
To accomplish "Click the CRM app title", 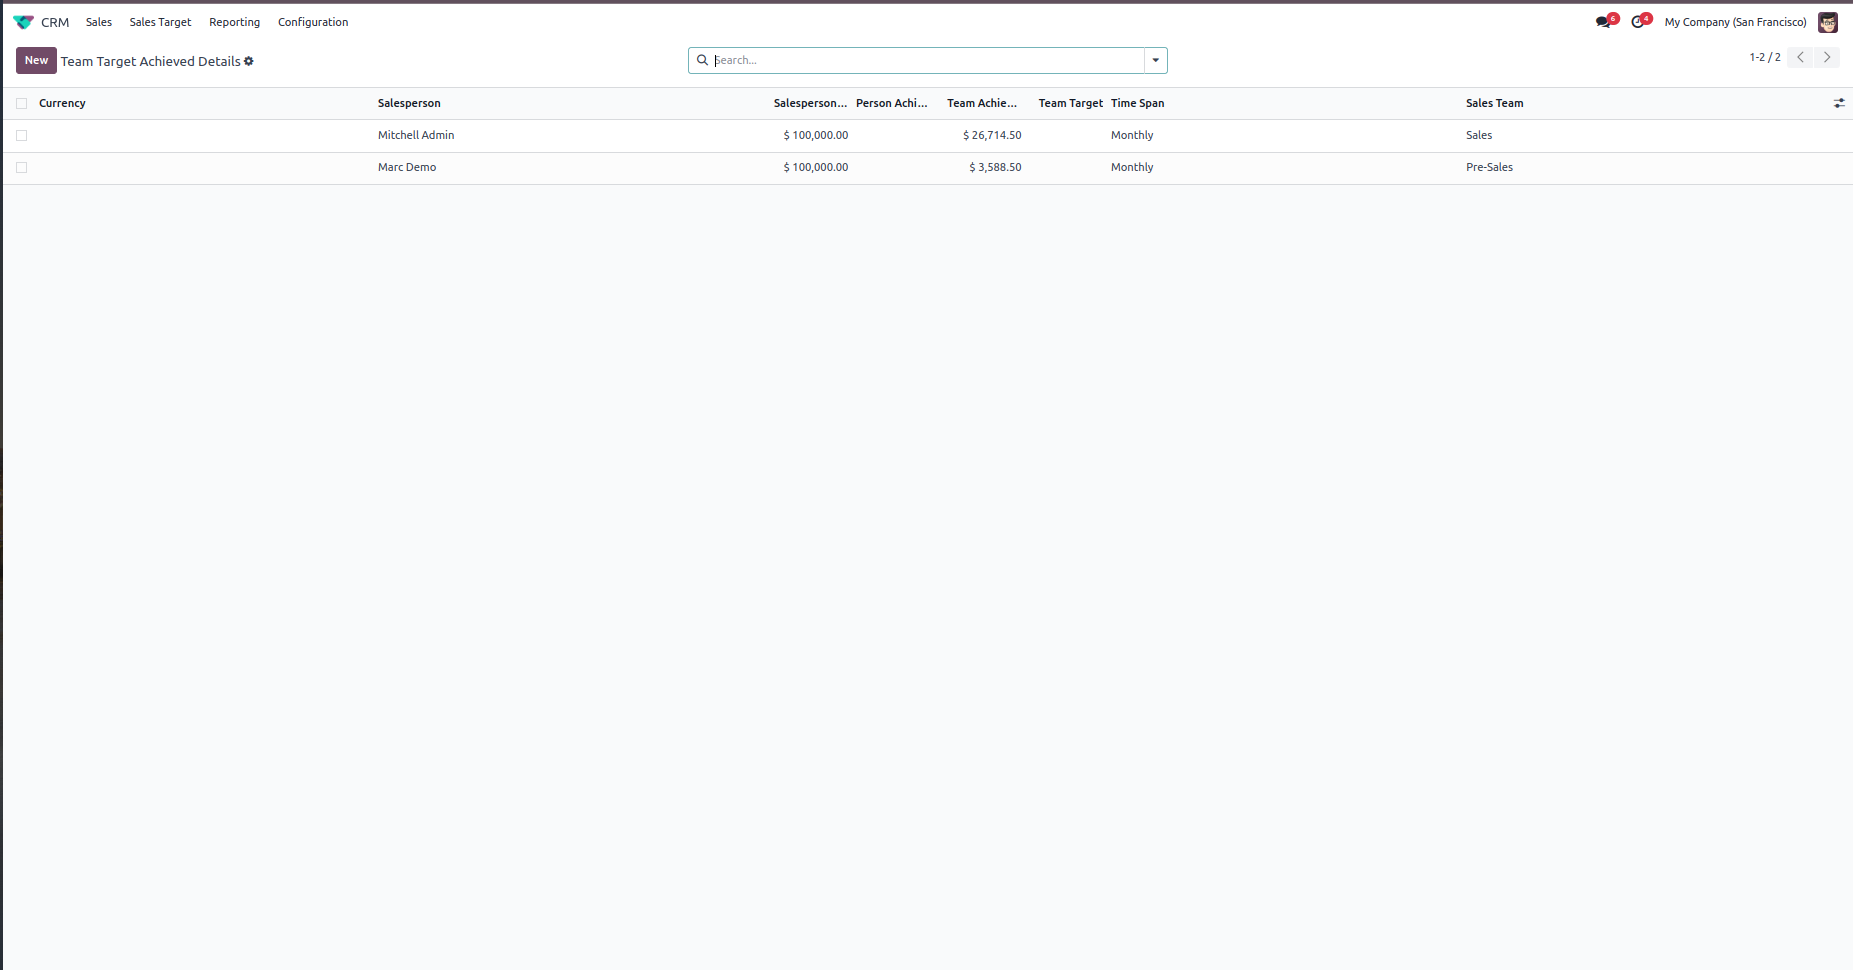I will click(55, 22).
